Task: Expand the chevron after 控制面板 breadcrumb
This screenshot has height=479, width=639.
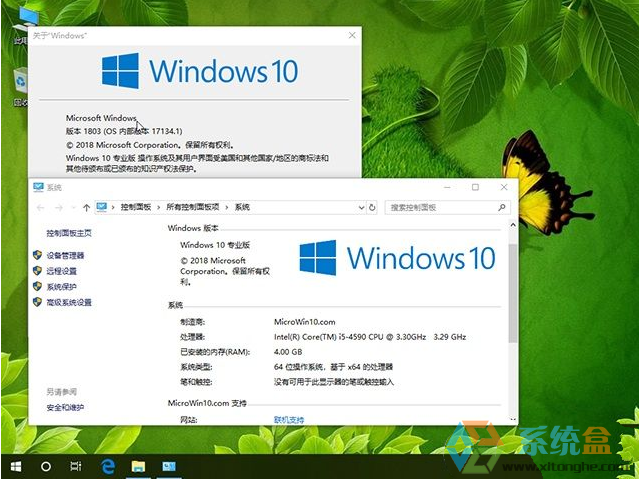Action: click(159, 207)
